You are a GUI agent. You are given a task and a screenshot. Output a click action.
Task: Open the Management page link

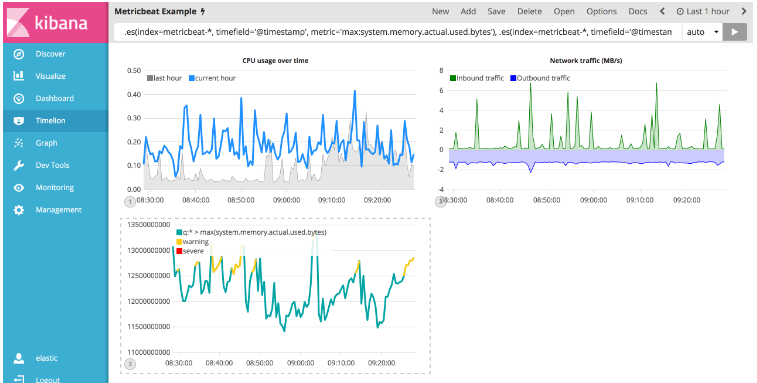(58, 210)
